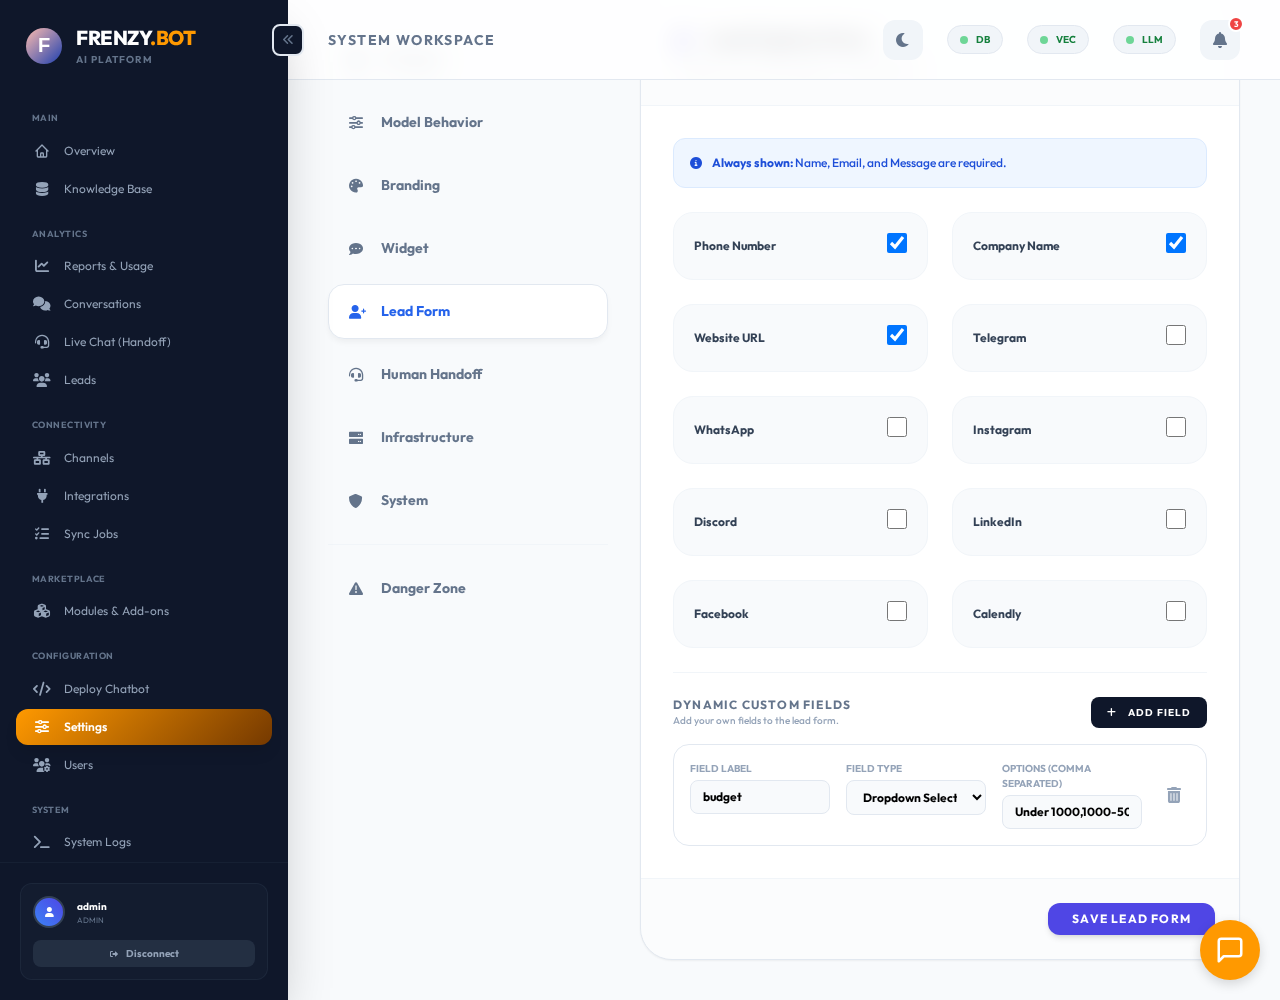Enable the Telegram field
This screenshot has height=1000, width=1280.
coord(1176,335)
